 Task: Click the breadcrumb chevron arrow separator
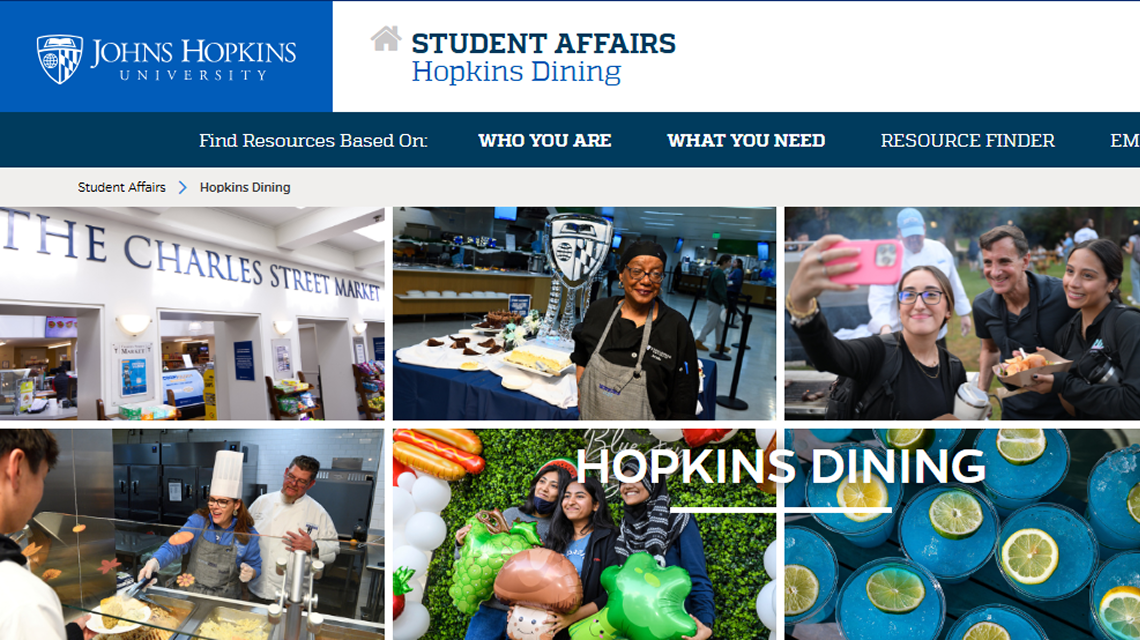pos(182,188)
